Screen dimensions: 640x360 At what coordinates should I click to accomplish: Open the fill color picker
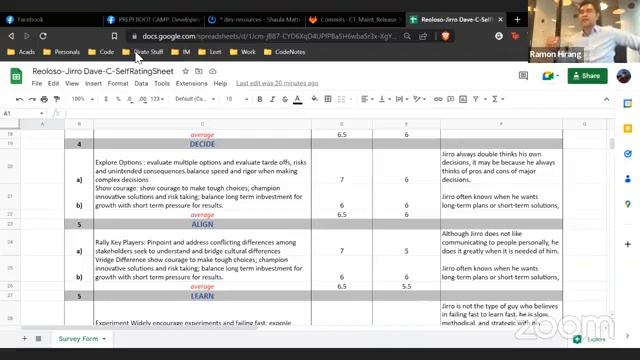point(314,99)
